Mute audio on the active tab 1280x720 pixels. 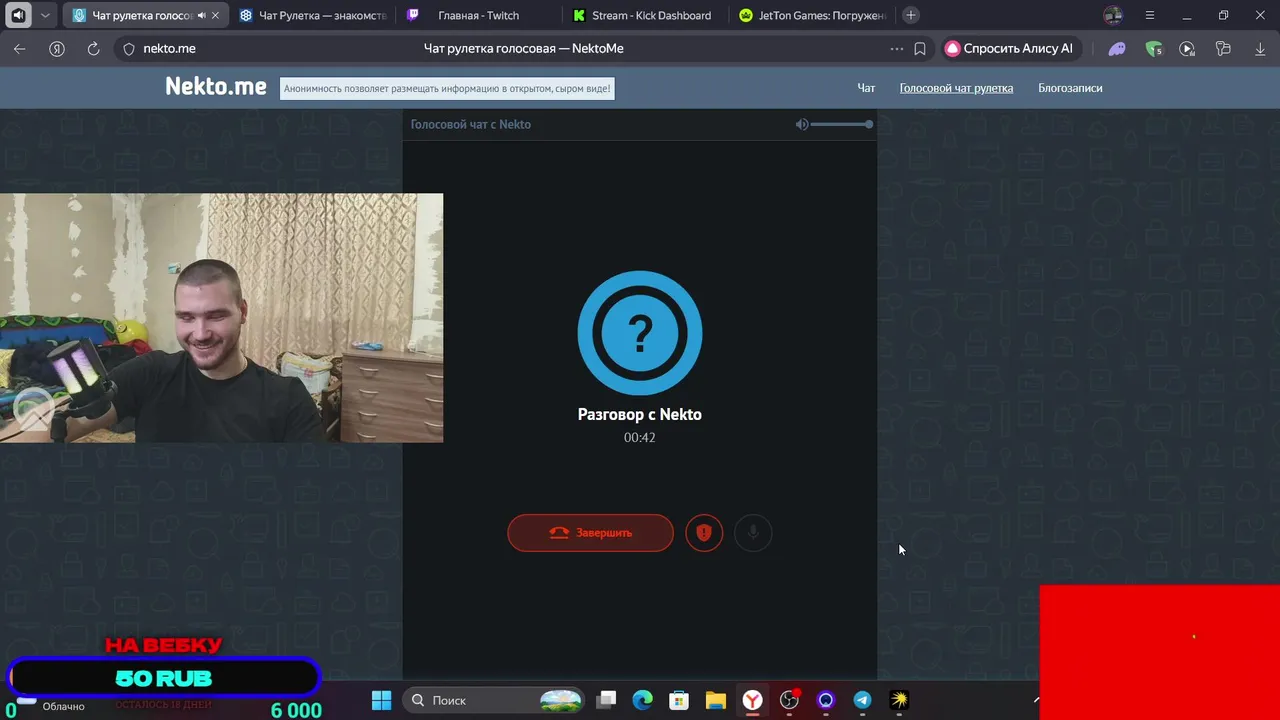tap(202, 15)
